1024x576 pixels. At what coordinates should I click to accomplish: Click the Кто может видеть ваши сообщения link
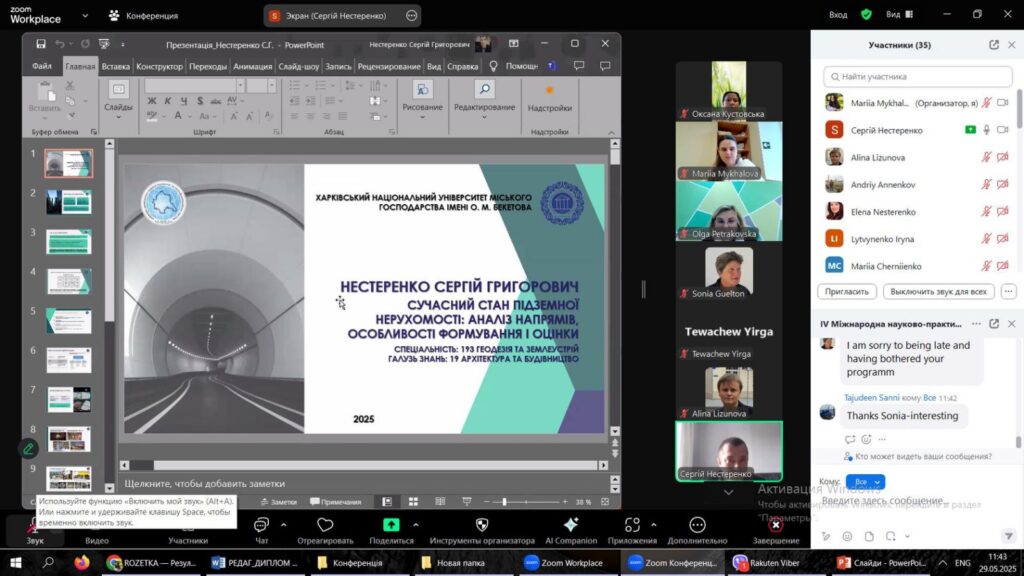point(923,456)
